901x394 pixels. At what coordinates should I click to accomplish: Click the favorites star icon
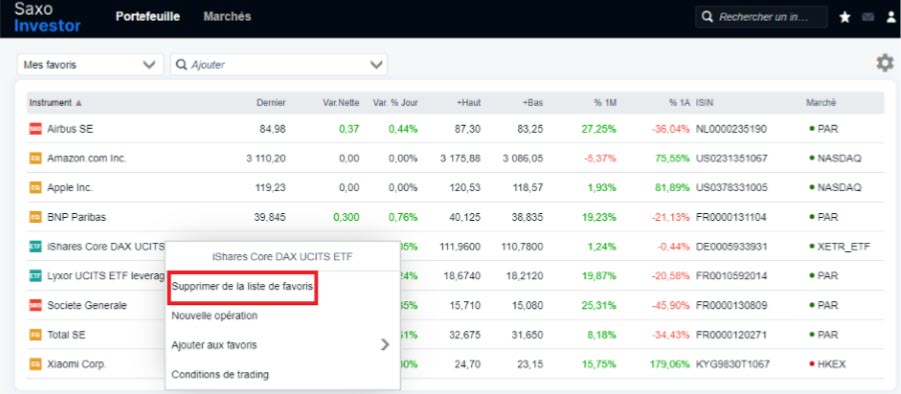(845, 17)
